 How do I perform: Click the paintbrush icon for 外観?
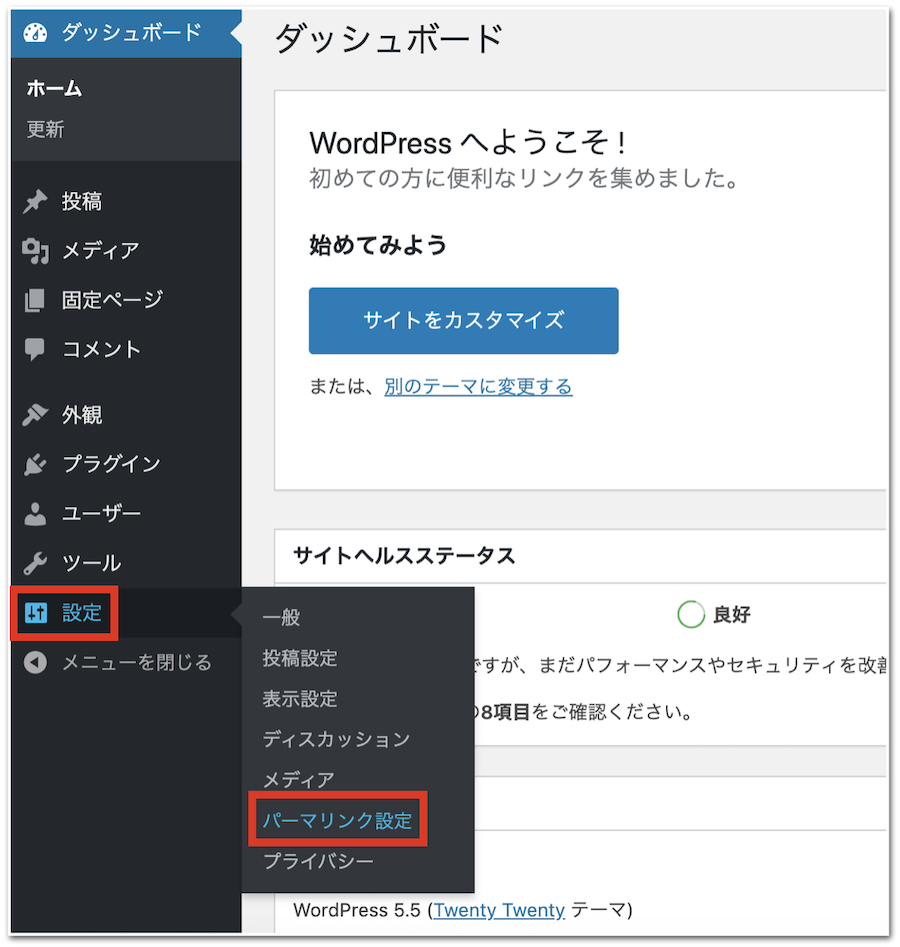pyautogui.click(x=36, y=415)
